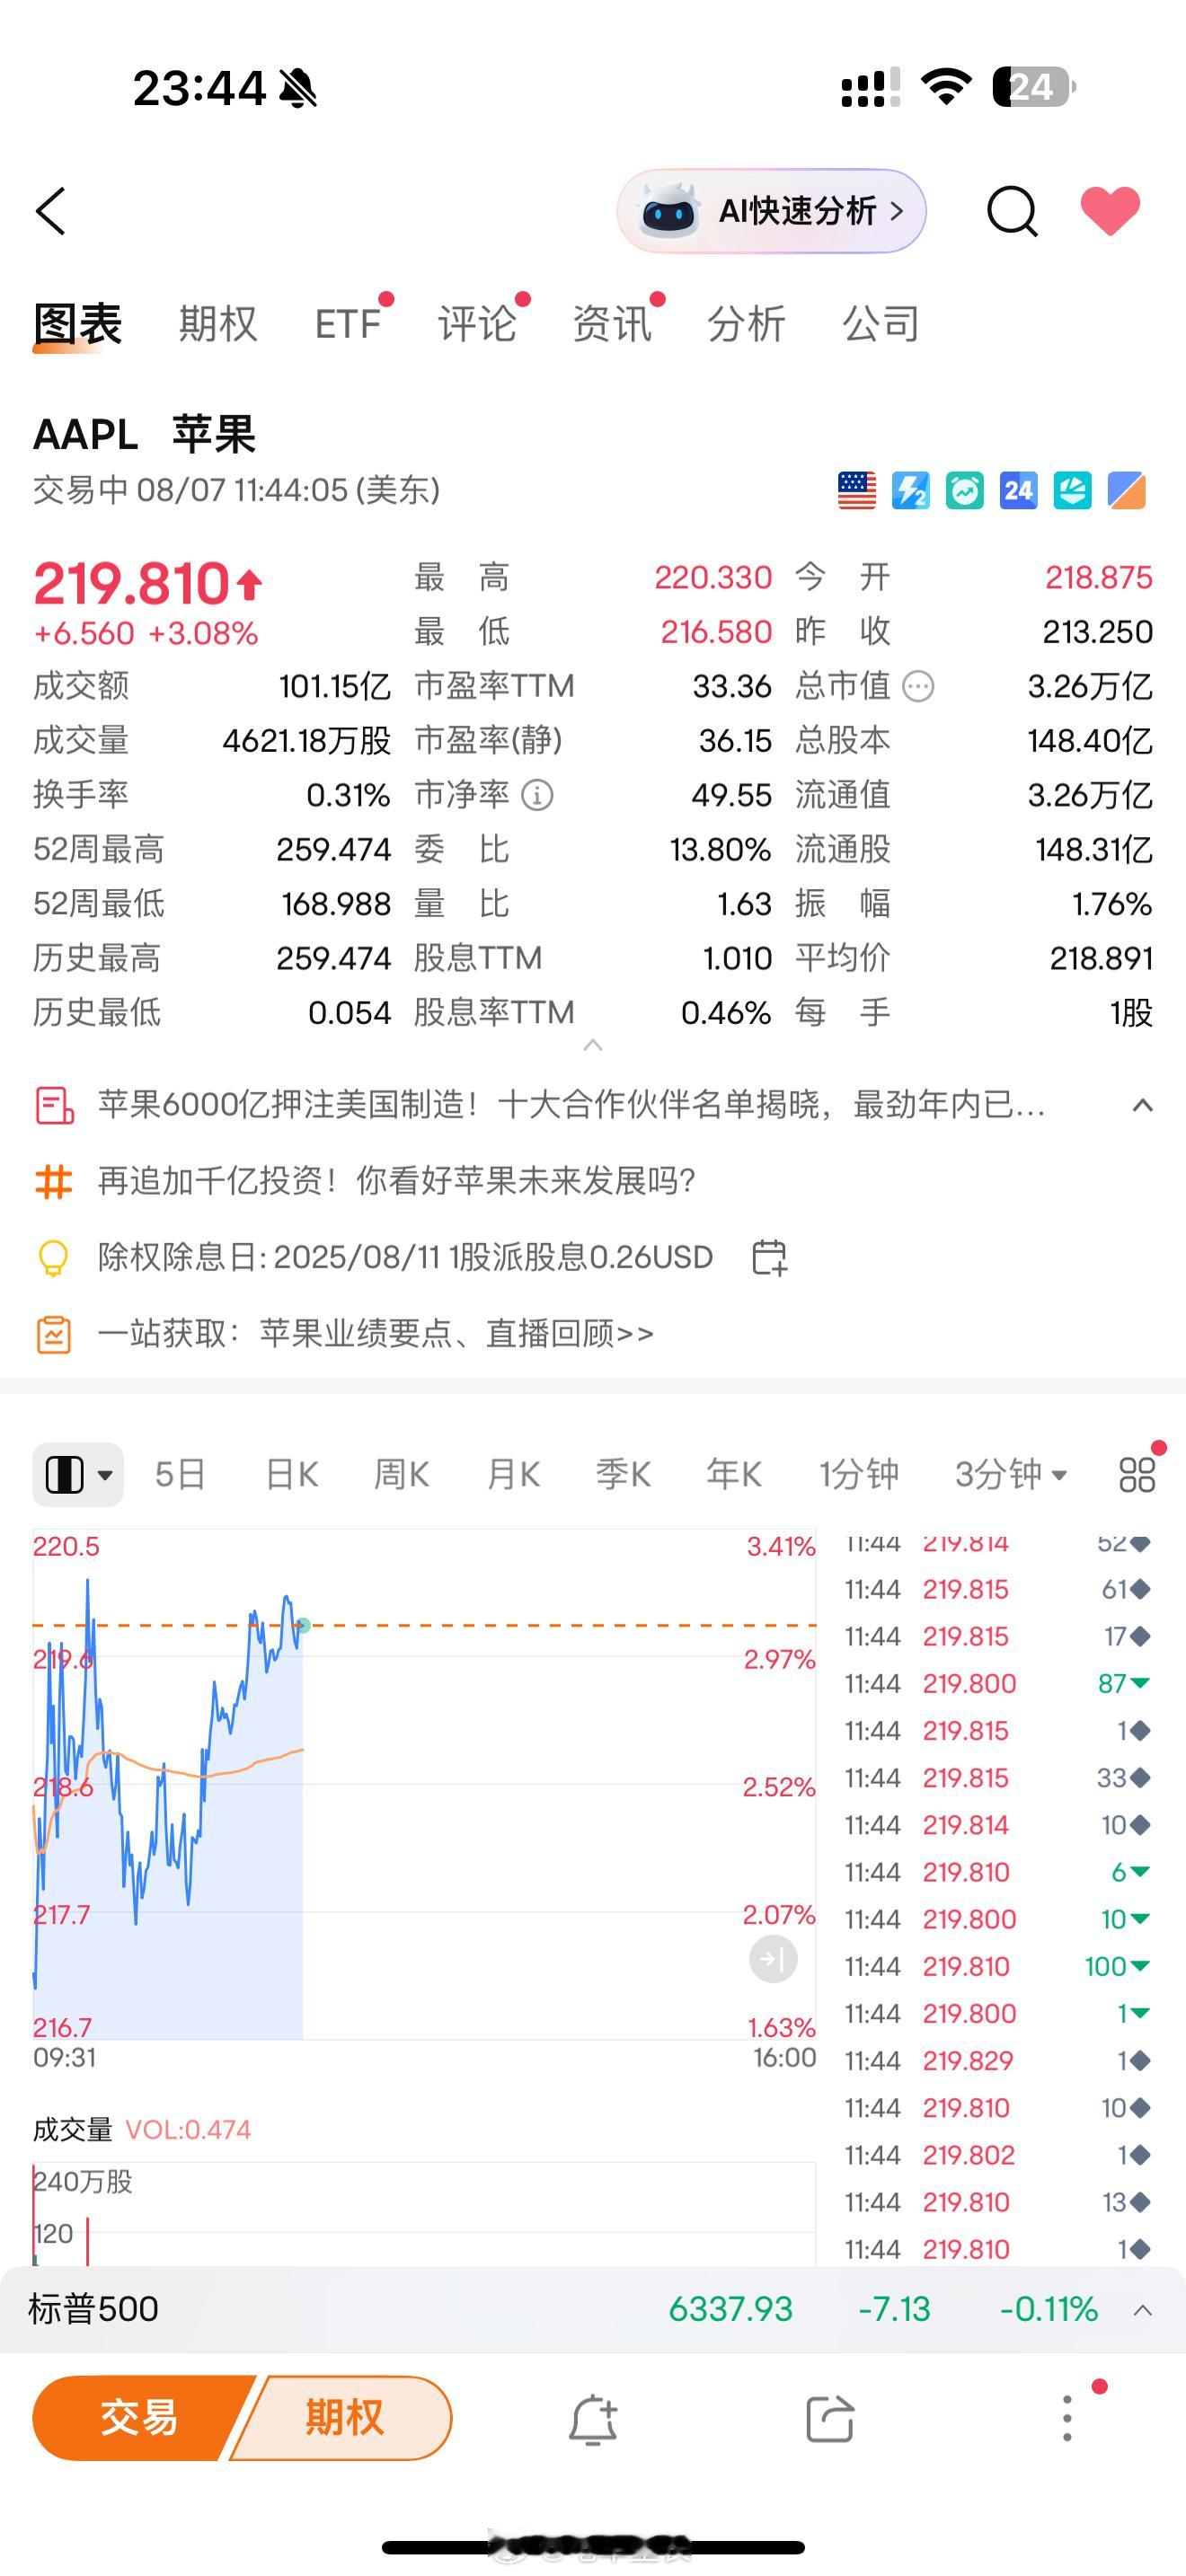Open the chart layout dropdown

(78, 1474)
